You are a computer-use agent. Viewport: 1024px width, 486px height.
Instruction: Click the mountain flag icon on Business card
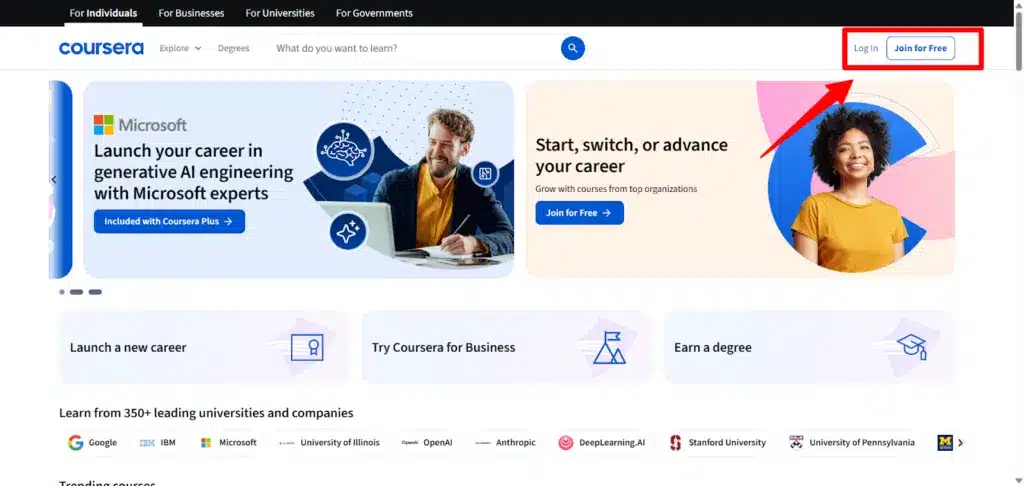coord(609,348)
